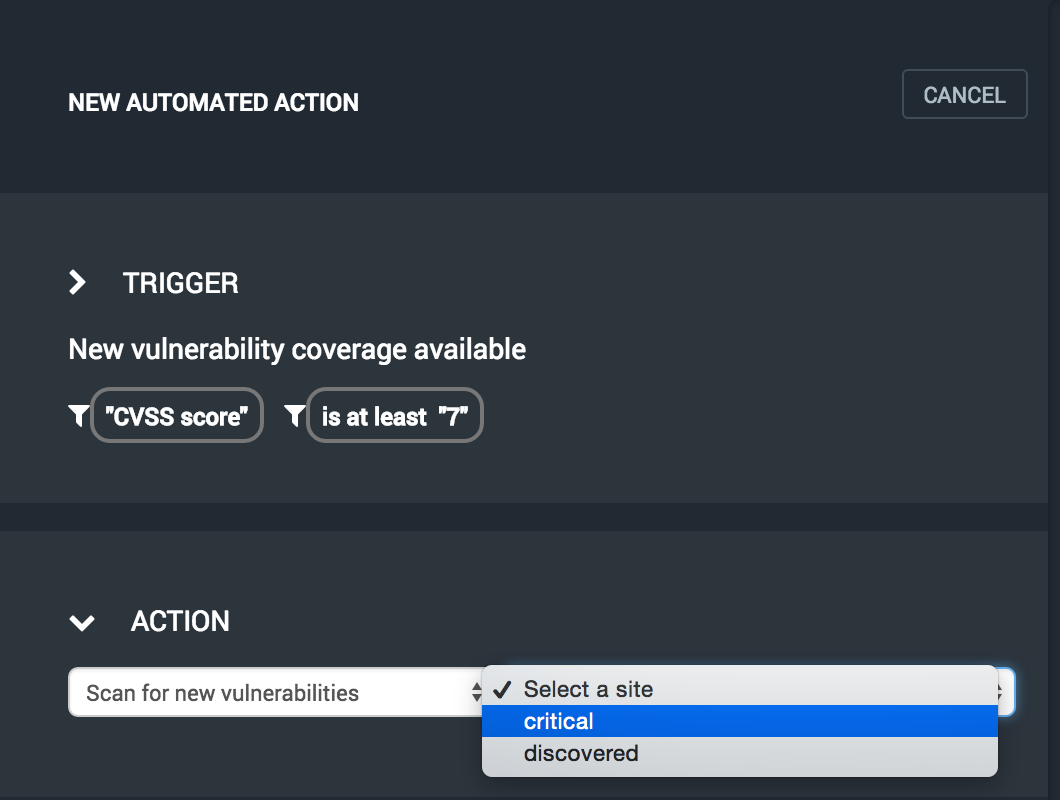Click the ACTION section heading

coord(180,621)
